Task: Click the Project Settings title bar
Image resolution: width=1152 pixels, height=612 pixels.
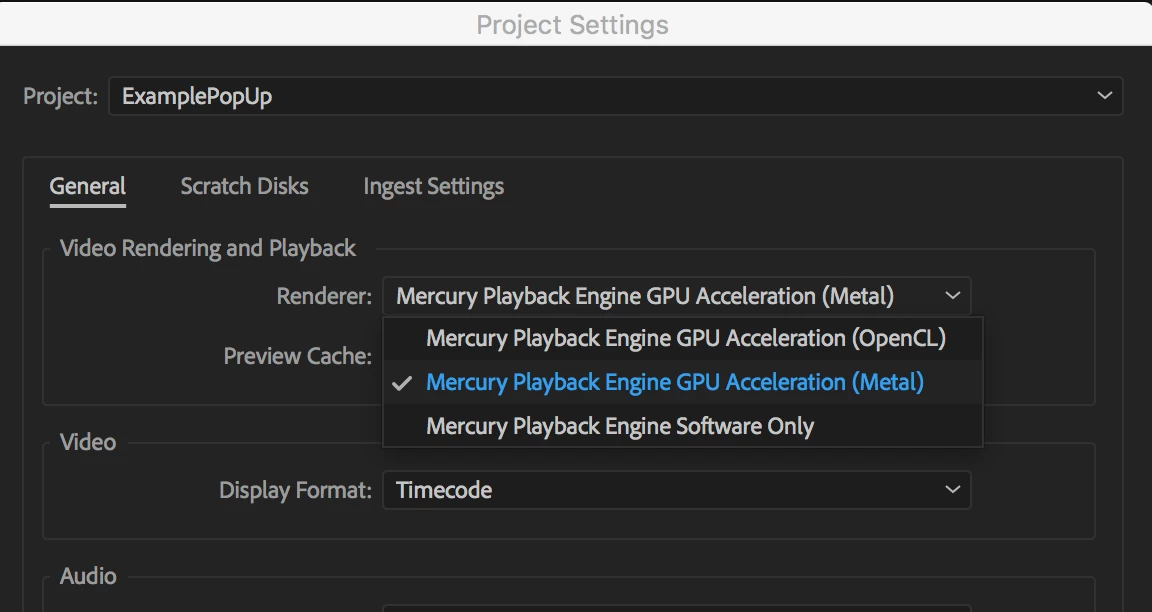Action: 573,24
